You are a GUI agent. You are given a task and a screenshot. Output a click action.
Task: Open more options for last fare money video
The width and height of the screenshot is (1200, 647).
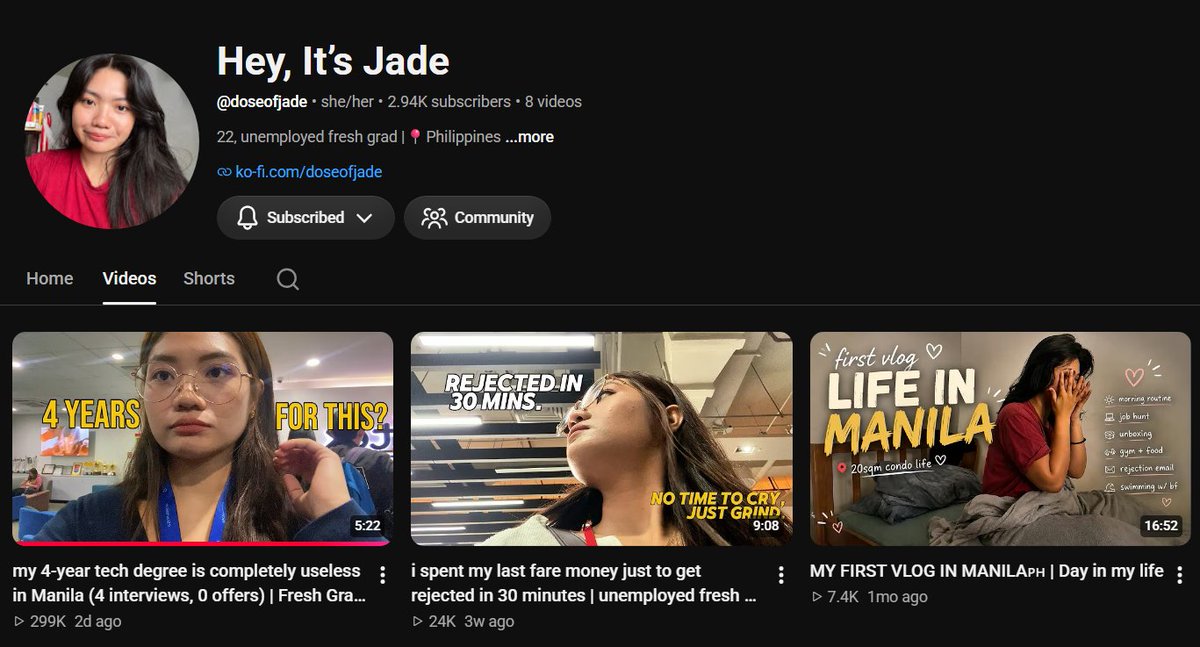781,575
